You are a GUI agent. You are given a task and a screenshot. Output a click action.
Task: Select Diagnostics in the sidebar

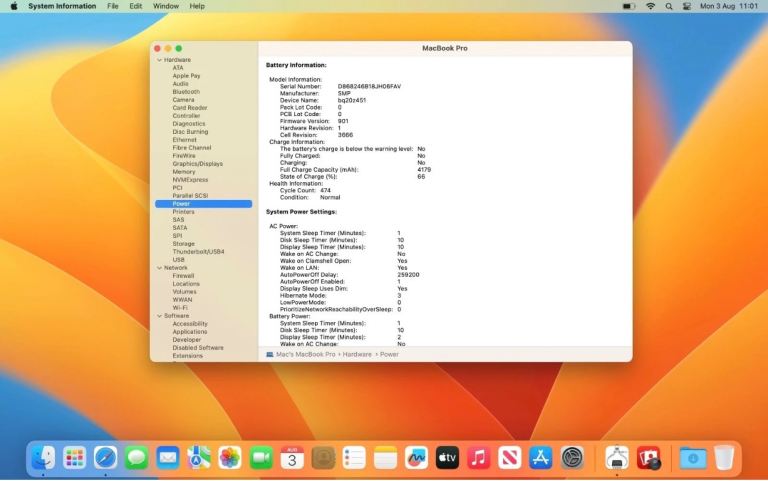click(189, 124)
